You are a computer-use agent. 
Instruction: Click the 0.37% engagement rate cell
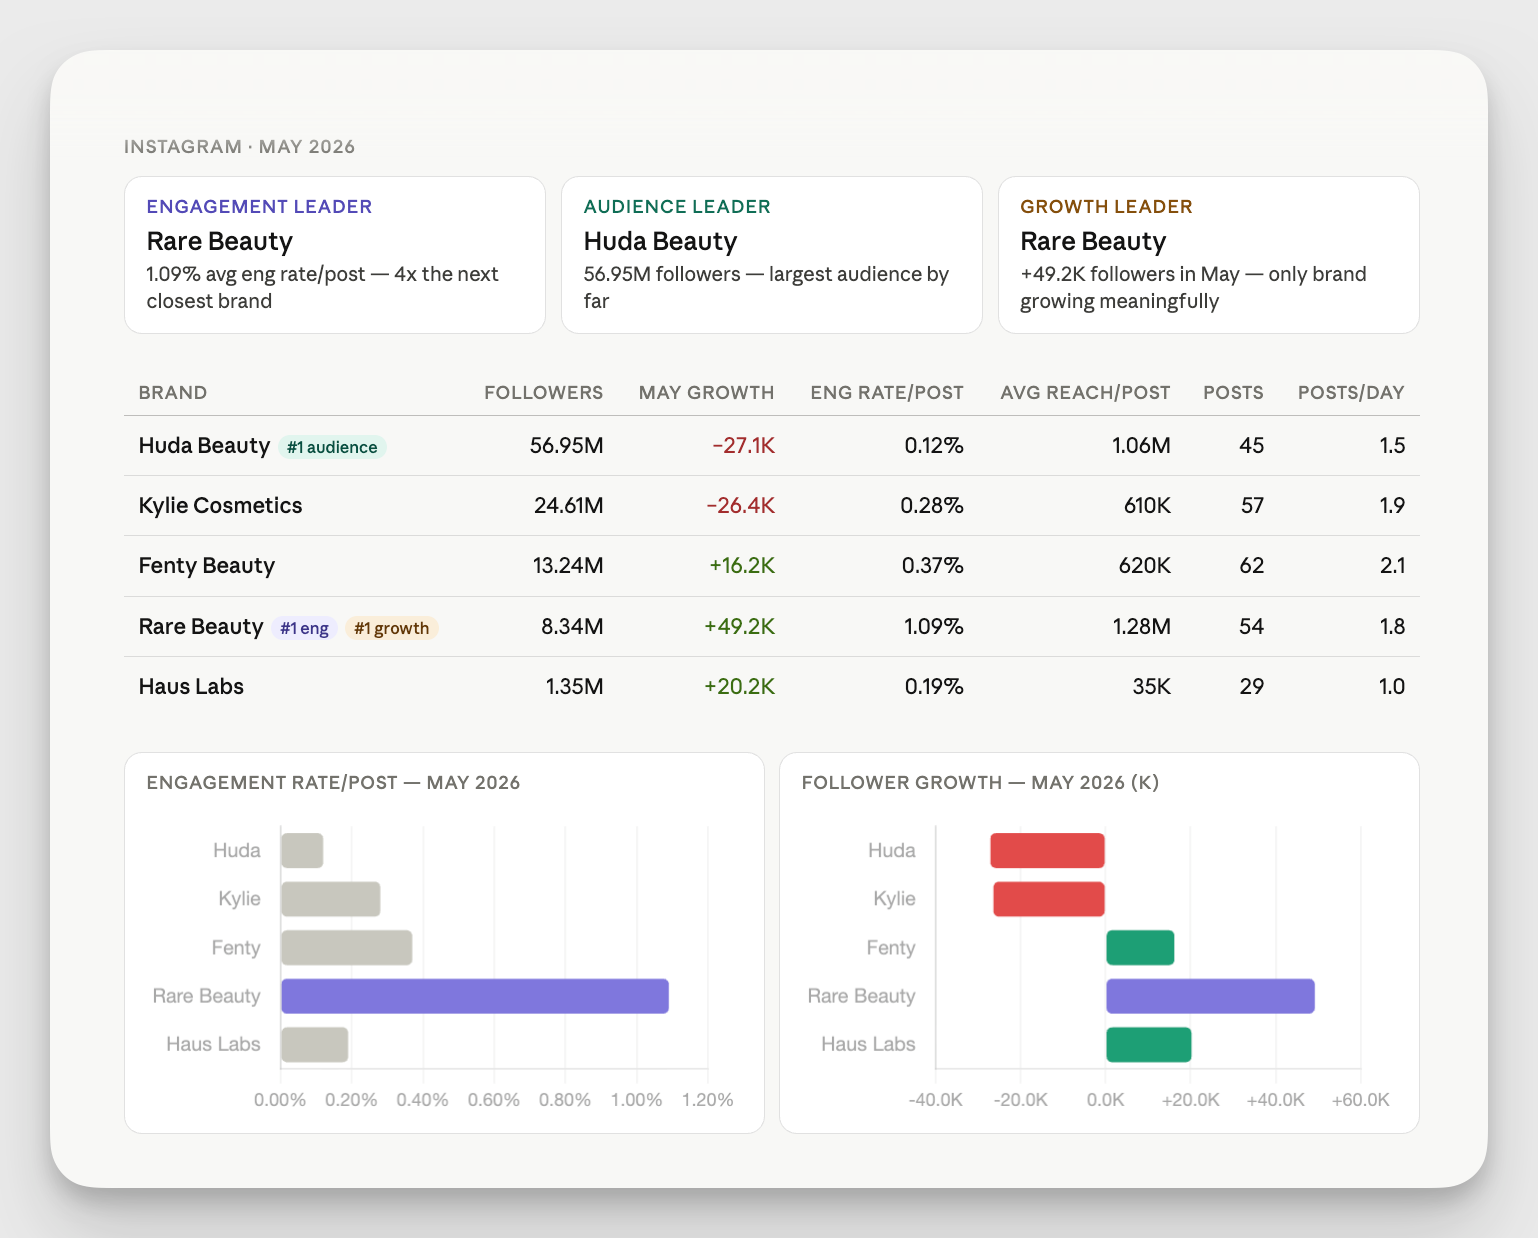click(933, 566)
